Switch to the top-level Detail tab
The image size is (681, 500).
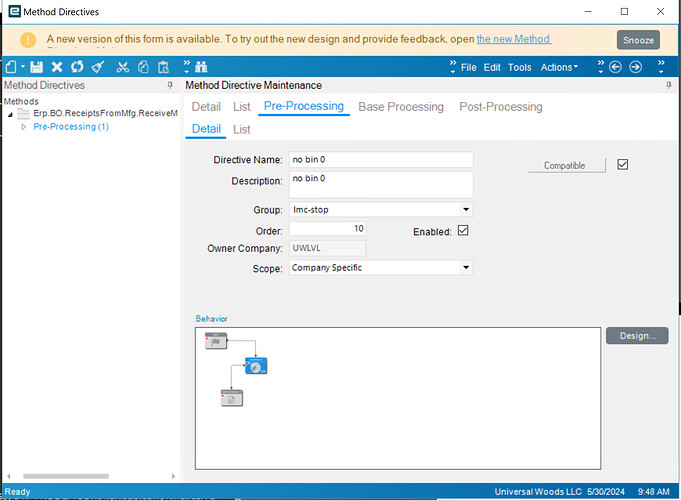(206, 107)
